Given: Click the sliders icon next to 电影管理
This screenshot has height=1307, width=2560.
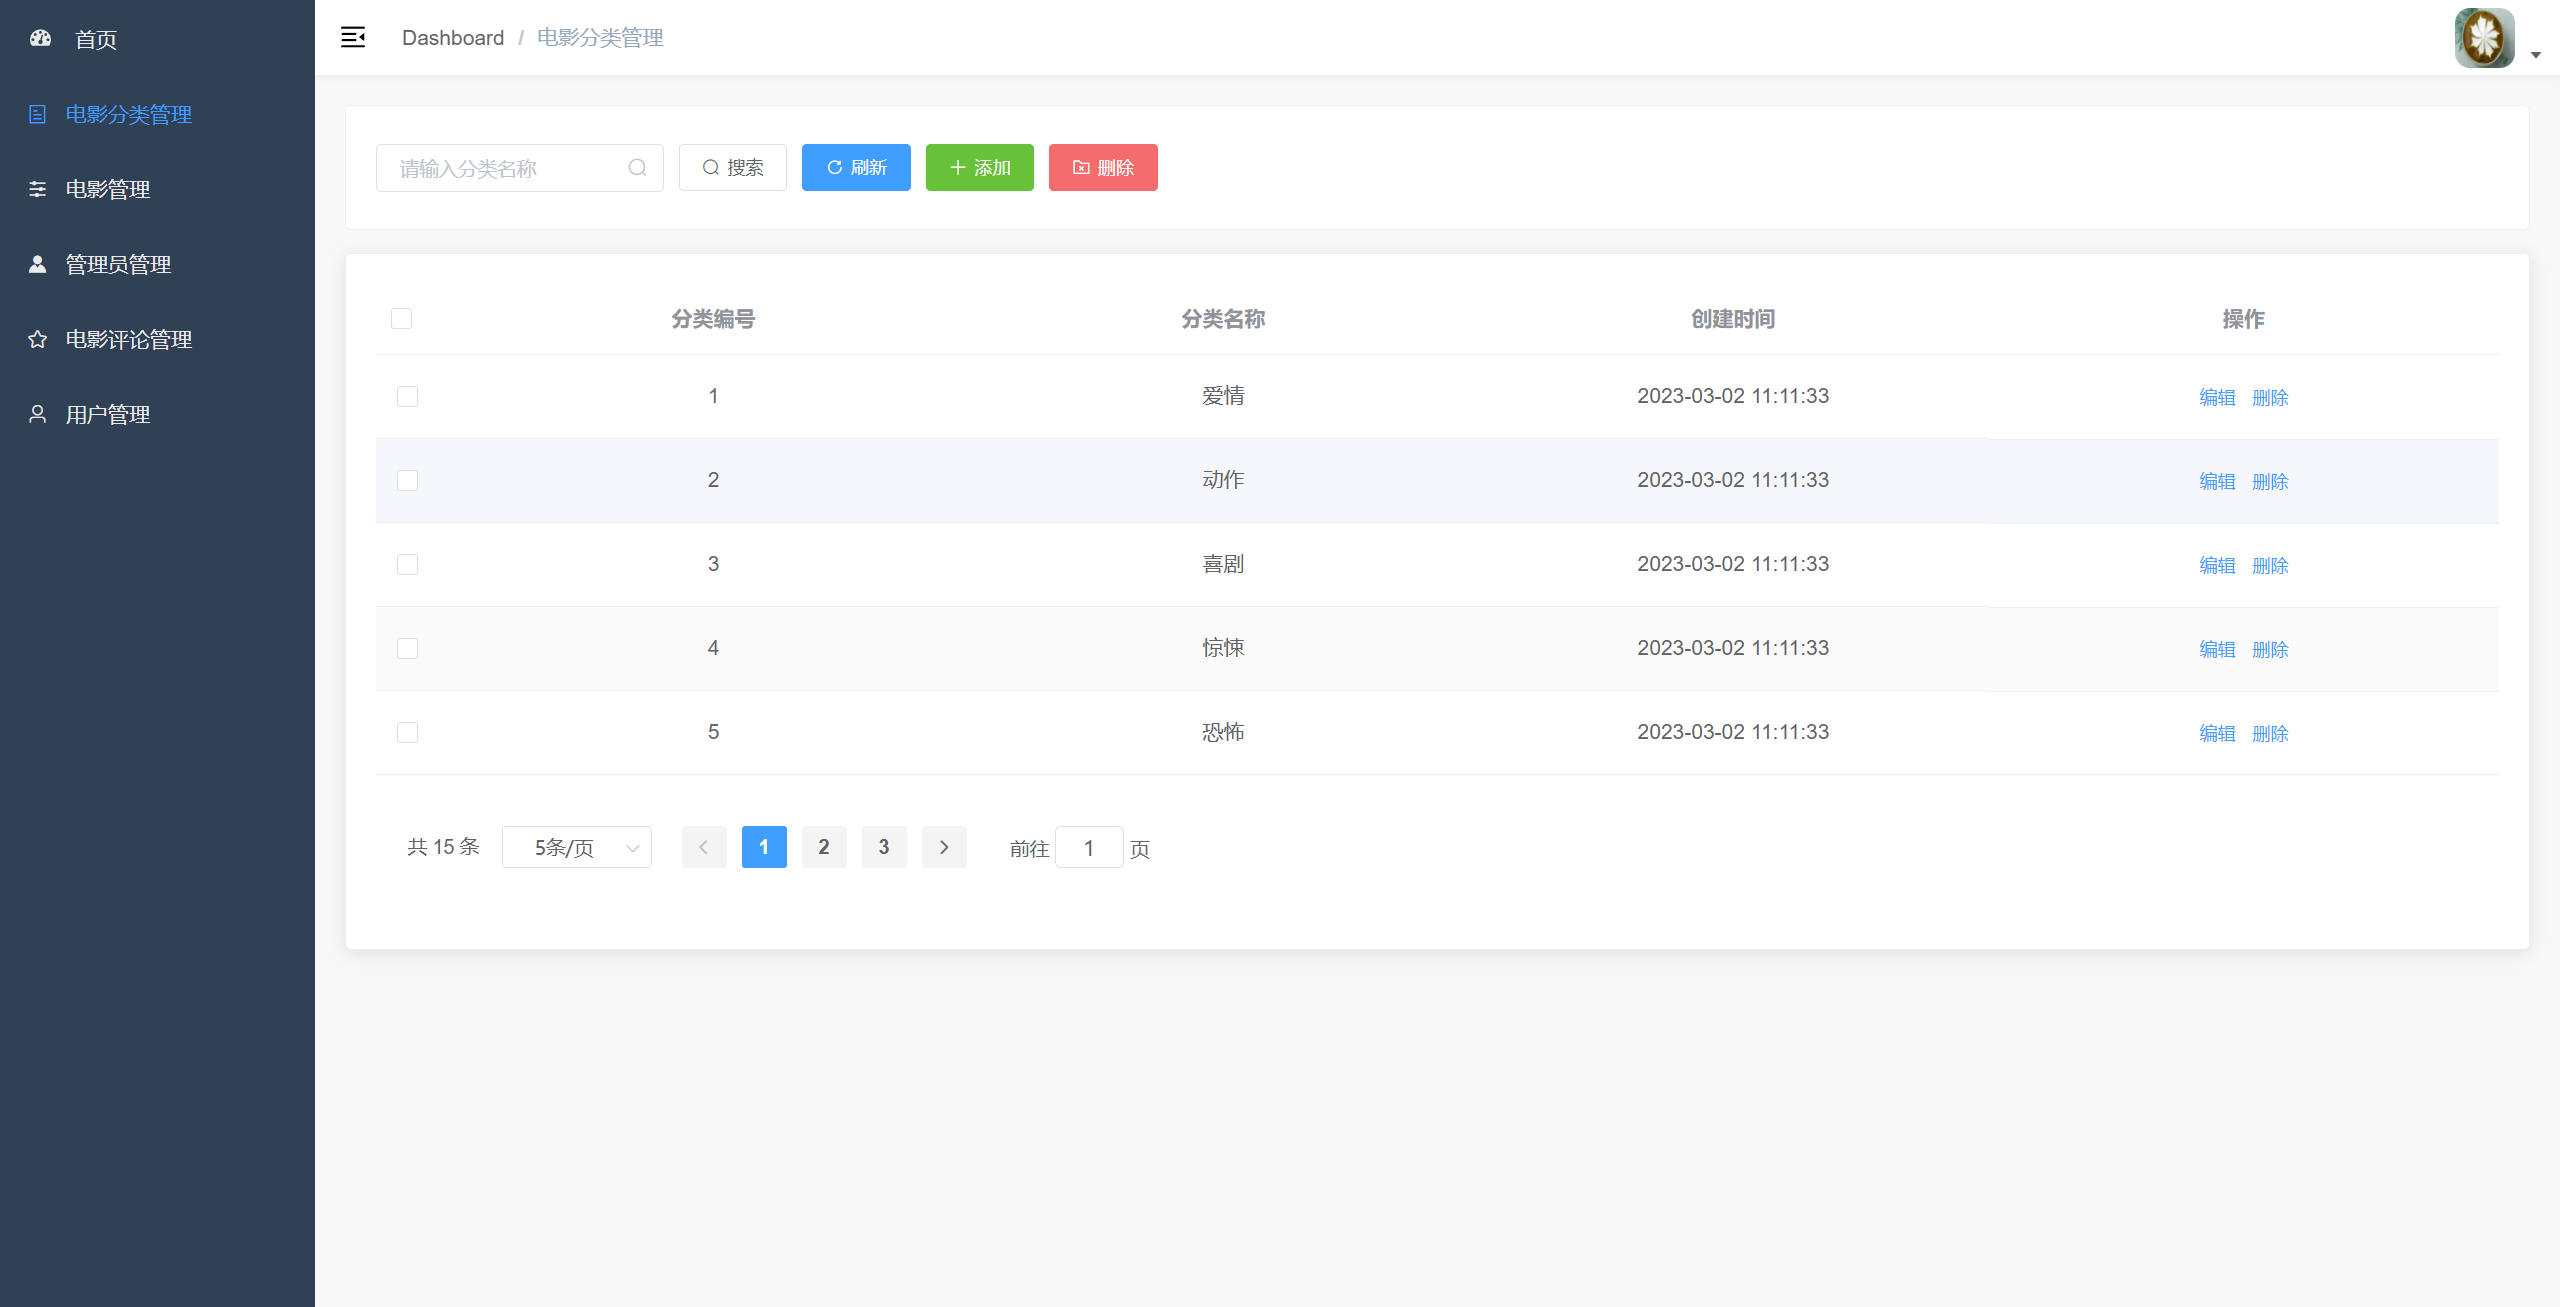Looking at the screenshot, I should 37,189.
